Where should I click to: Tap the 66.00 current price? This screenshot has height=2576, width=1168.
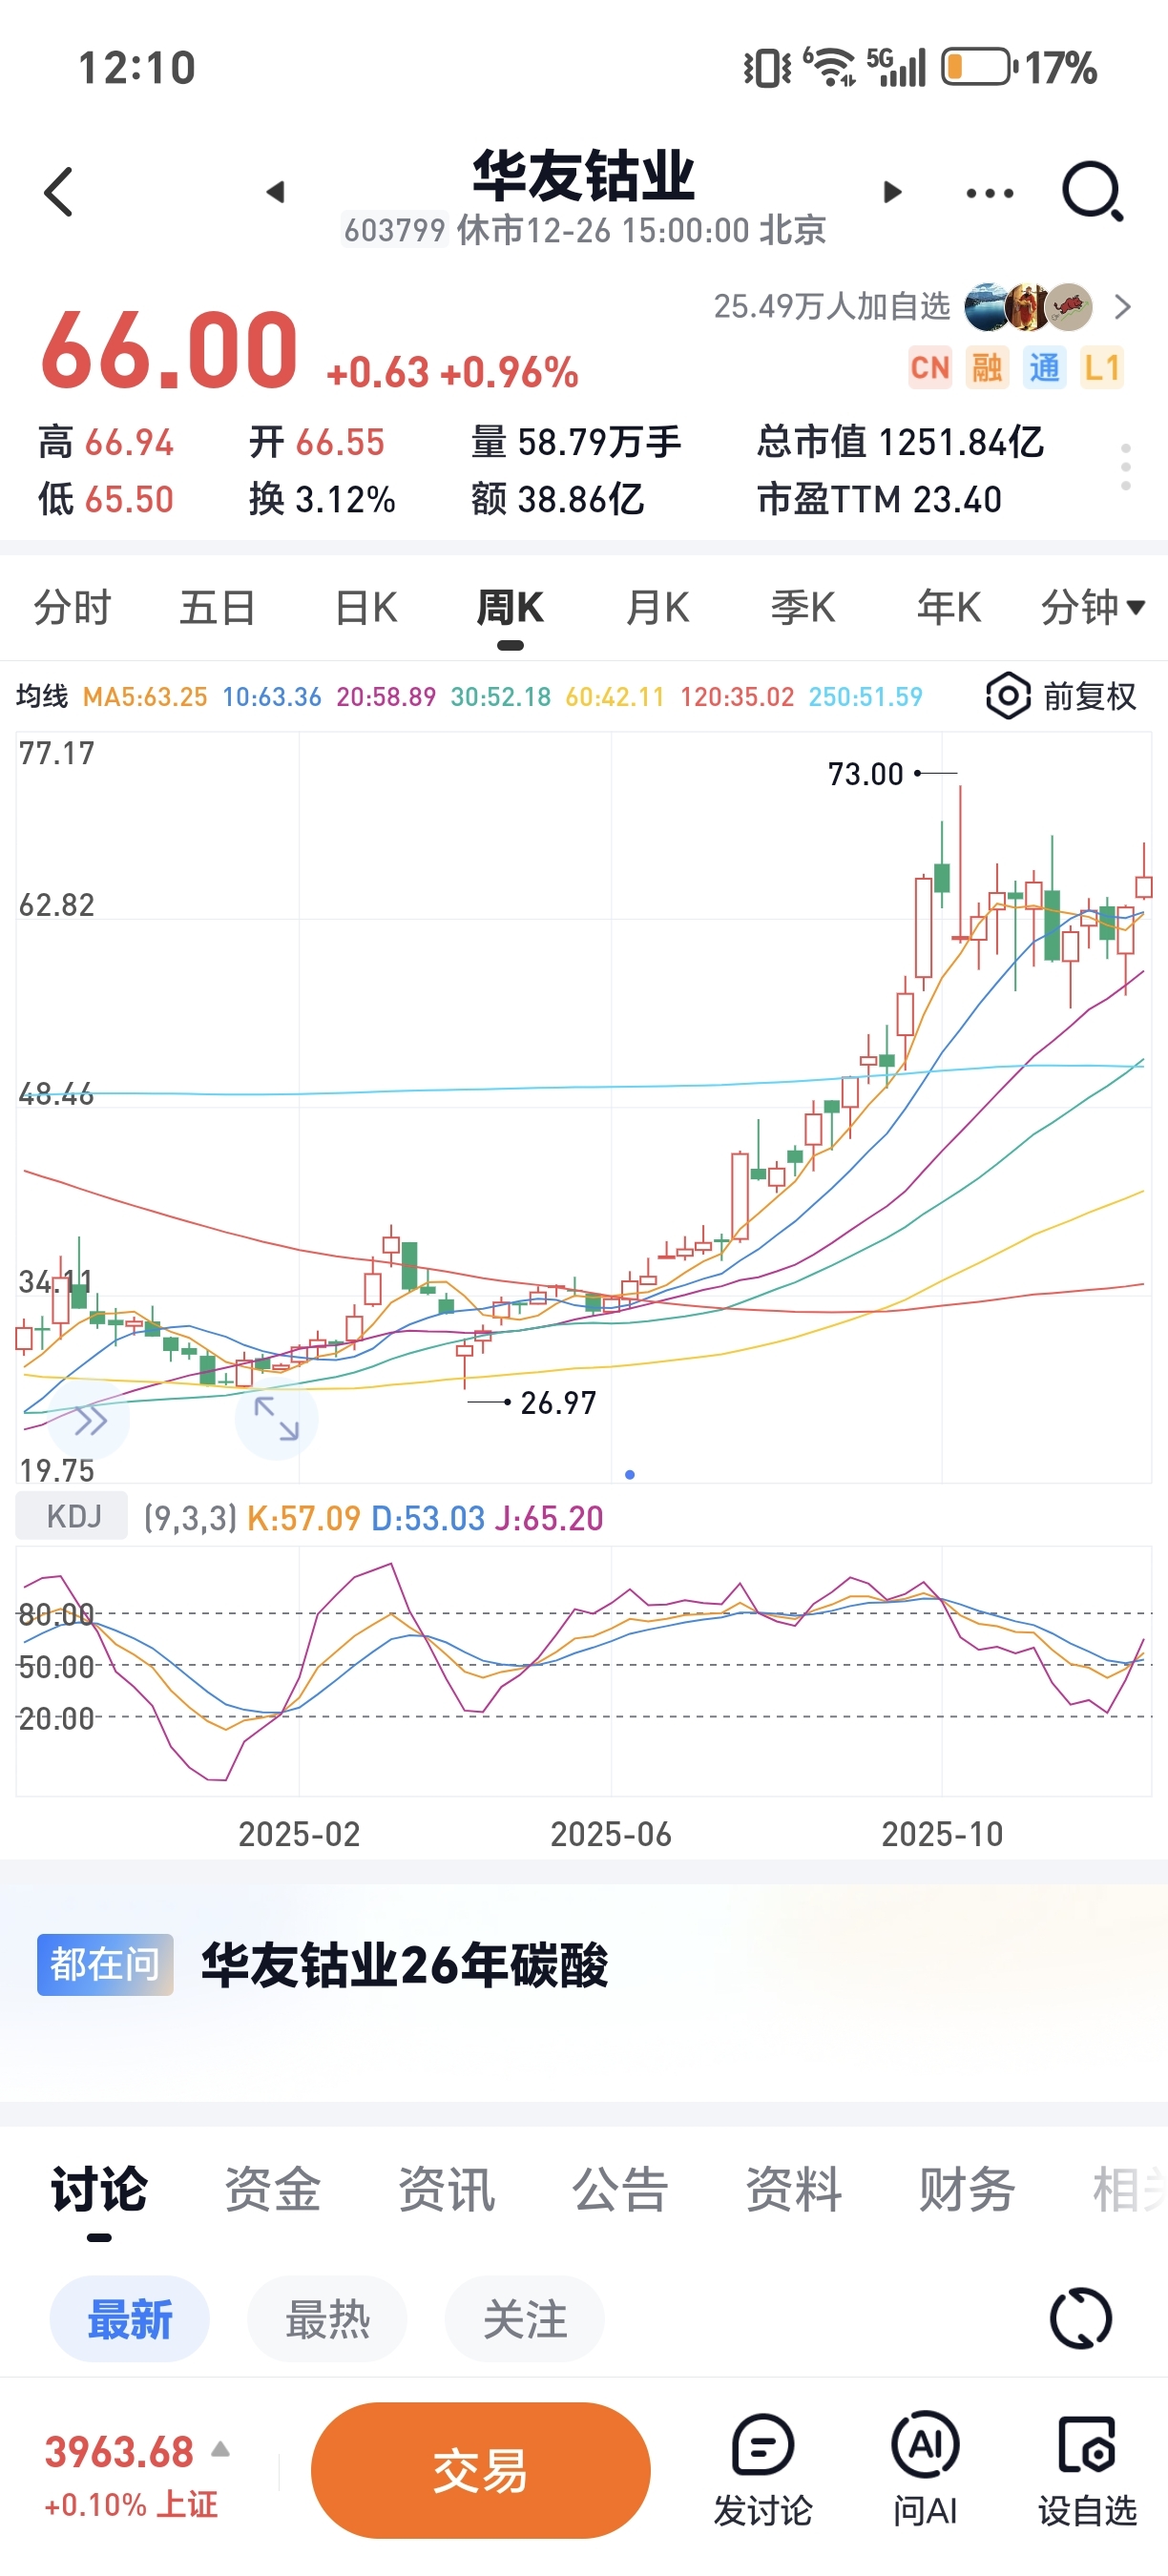[169, 350]
